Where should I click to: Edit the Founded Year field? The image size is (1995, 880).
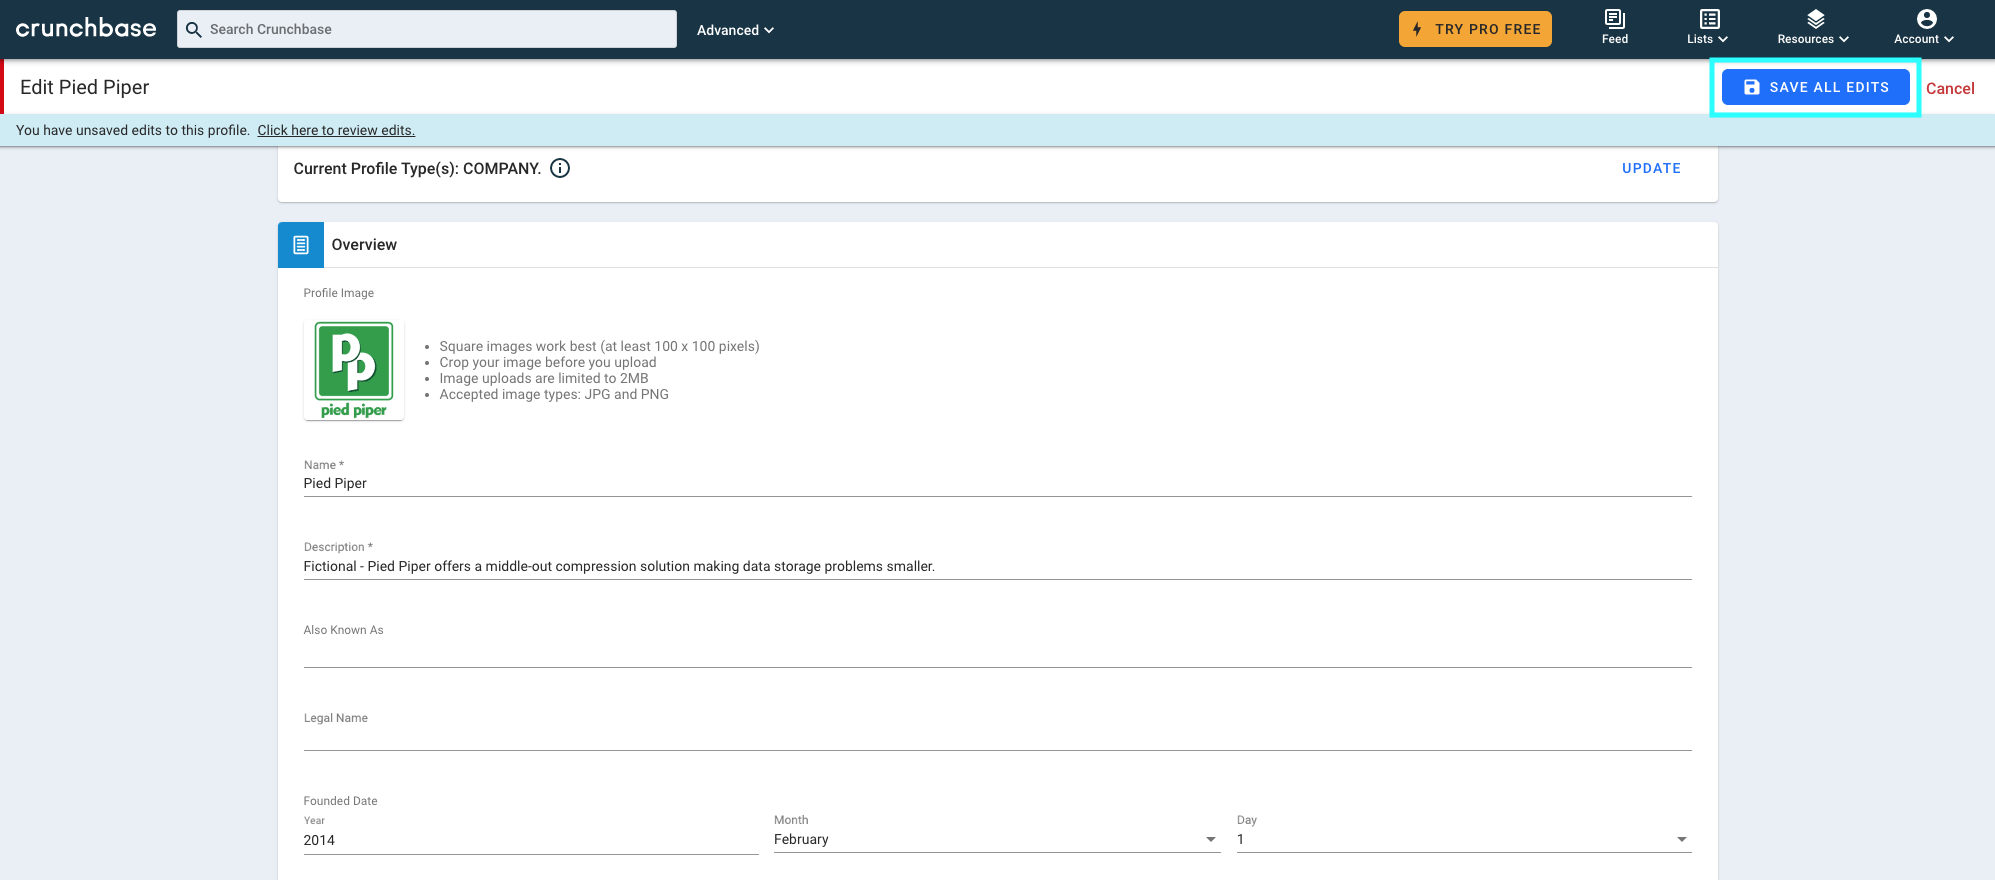tap(531, 840)
